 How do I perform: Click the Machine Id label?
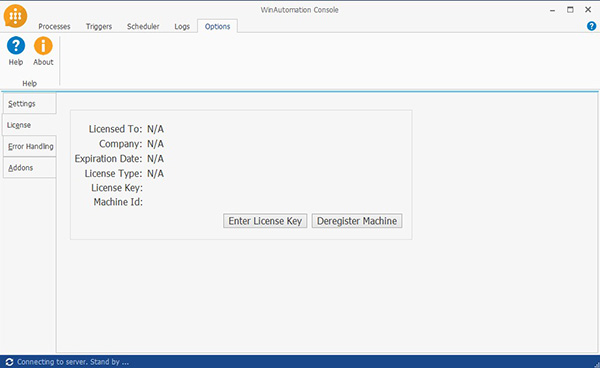pyautogui.click(x=118, y=202)
